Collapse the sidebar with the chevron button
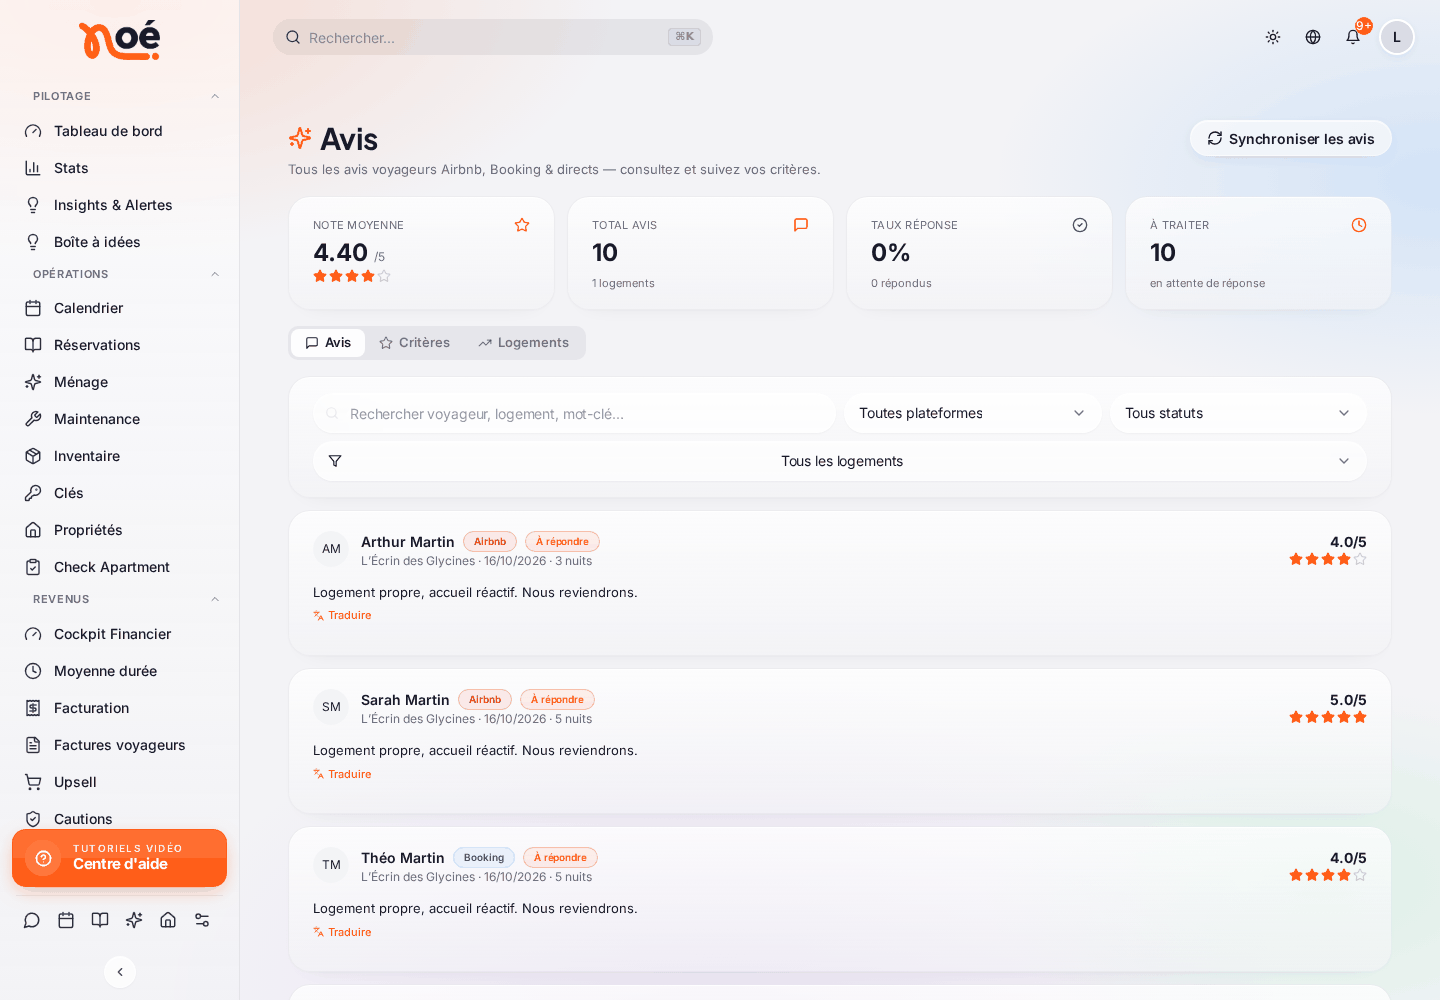This screenshot has height=1000, width=1440. tap(120, 972)
